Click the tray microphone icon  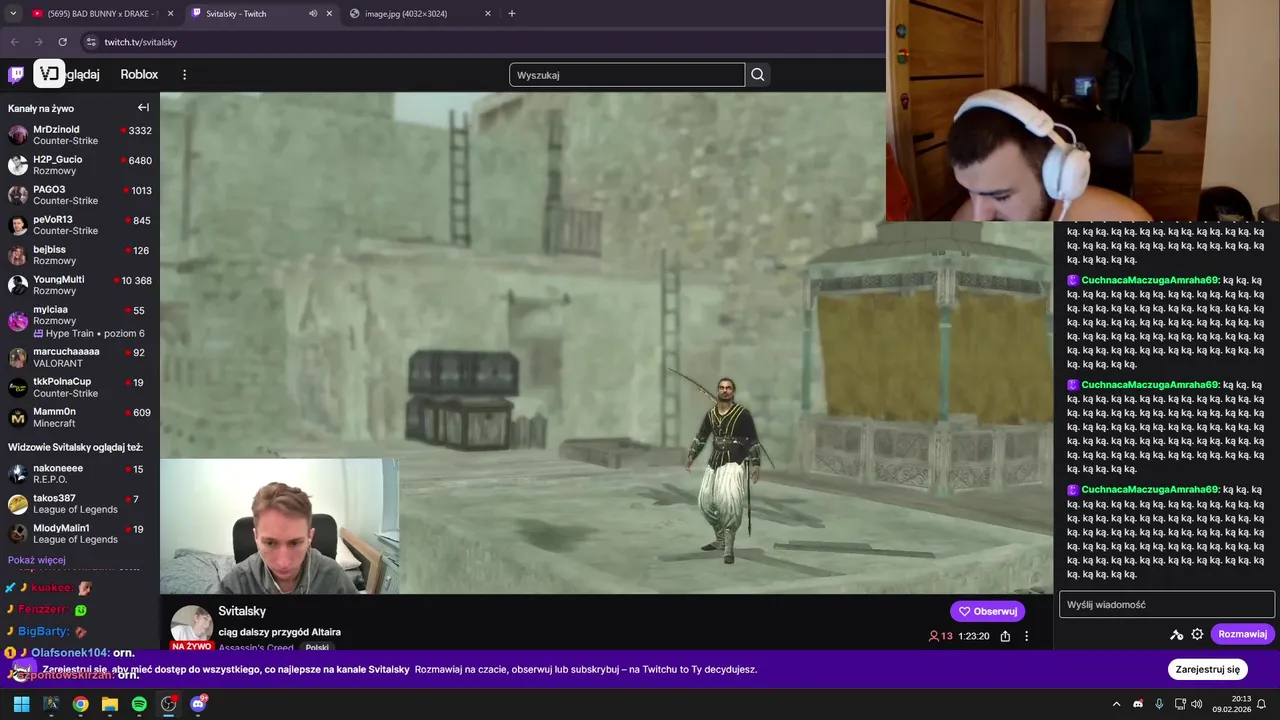click(1159, 704)
